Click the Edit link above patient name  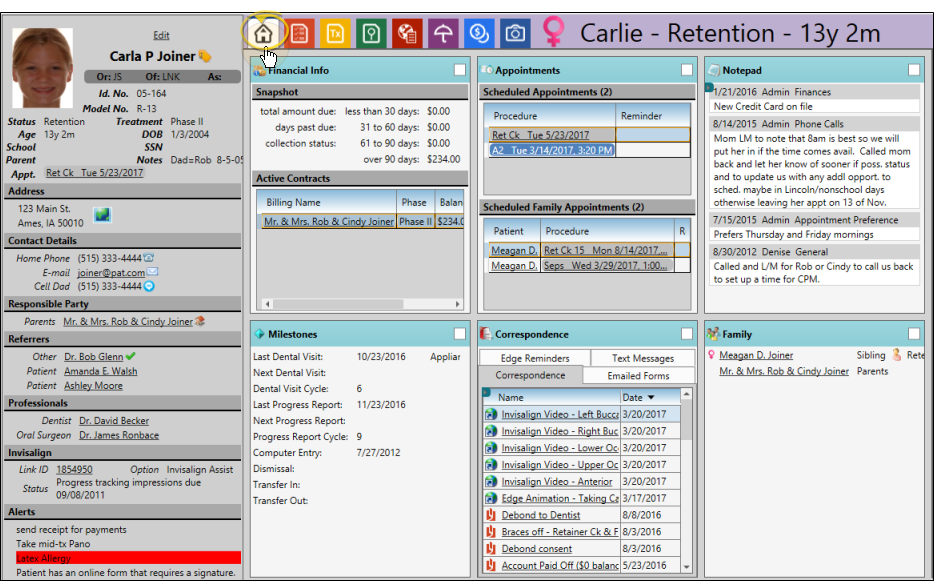coord(161,35)
